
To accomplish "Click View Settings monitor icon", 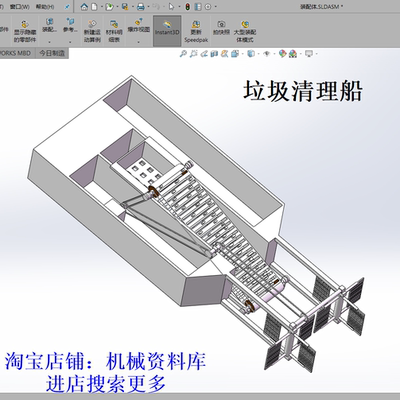I will click(x=309, y=54).
